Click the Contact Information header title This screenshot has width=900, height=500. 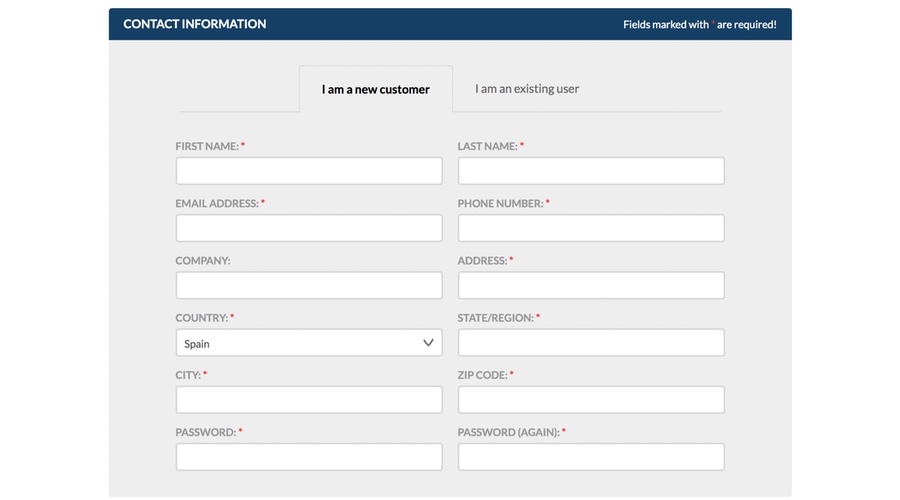point(195,24)
